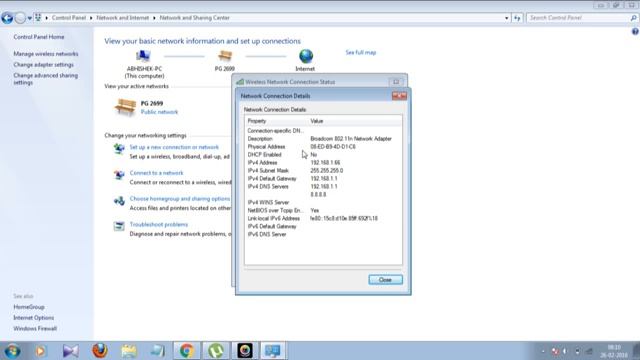The height and width of the screenshot is (360, 640).
Task: Open Manage wireless networks
Action: pos(46,54)
